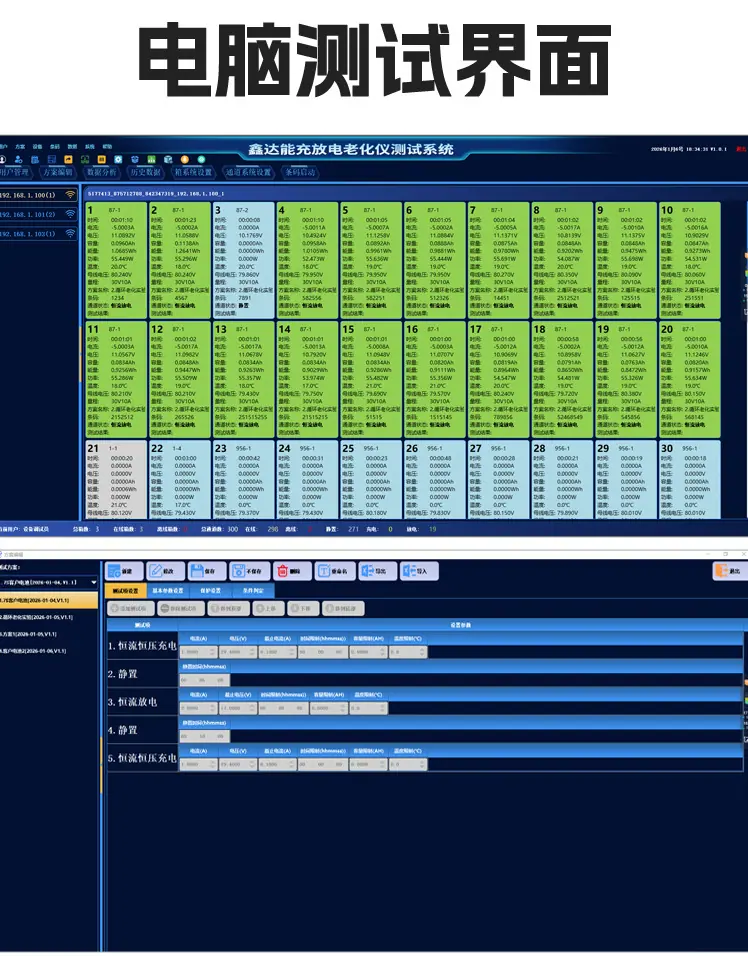This screenshot has height=956, width=748.
Task: Select light-blue channel 30 tile
Action: point(689,480)
